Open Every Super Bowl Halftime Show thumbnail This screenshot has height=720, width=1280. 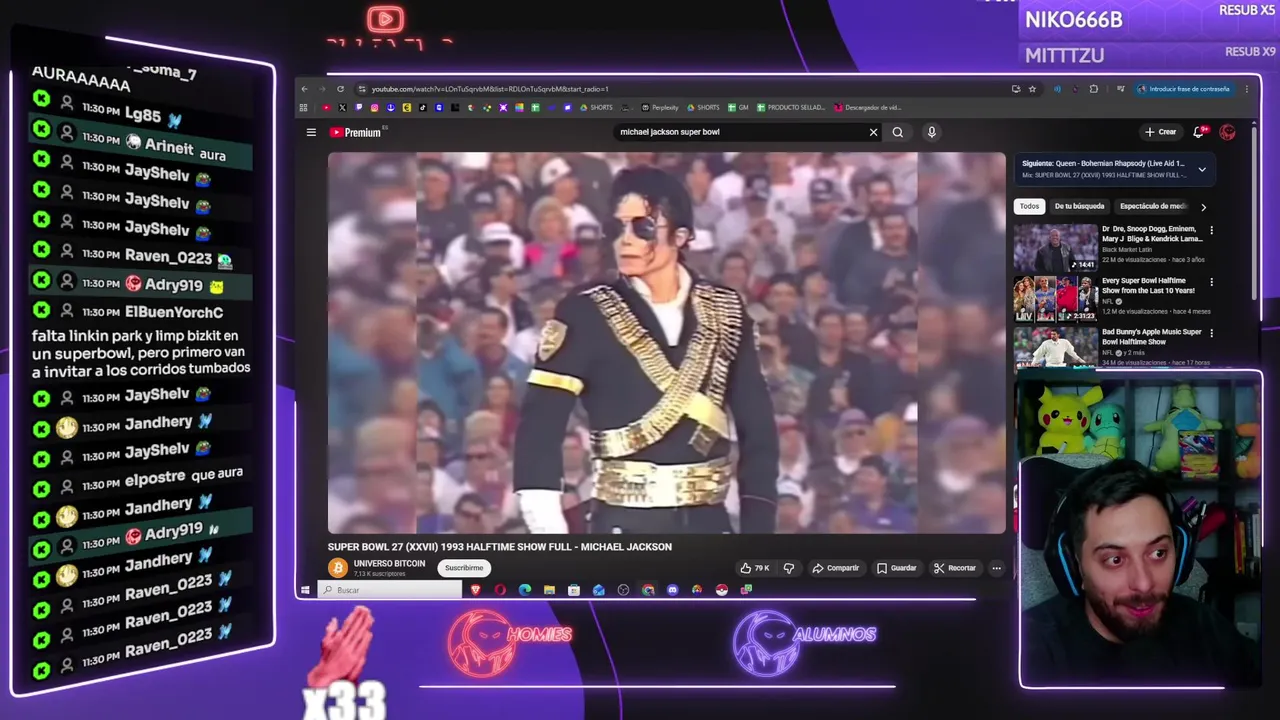(x=1056, y=298)
